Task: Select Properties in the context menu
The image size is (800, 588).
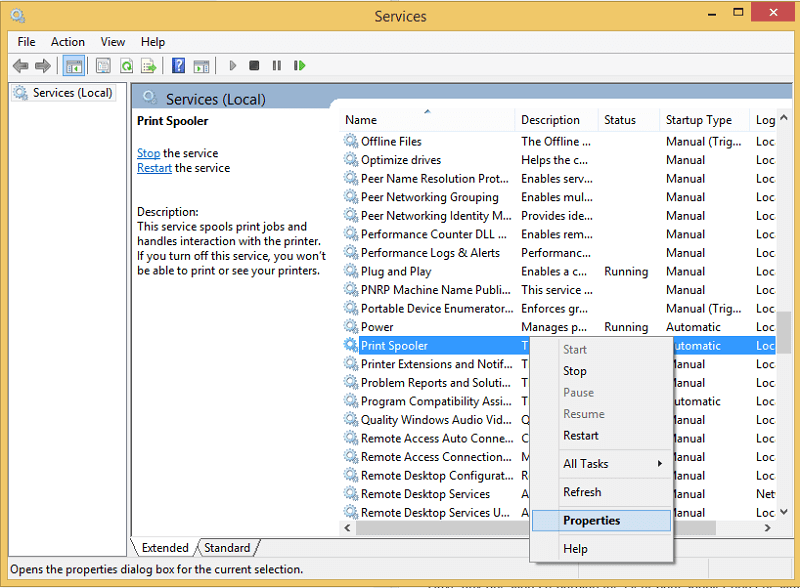Action: coord(601,521)
